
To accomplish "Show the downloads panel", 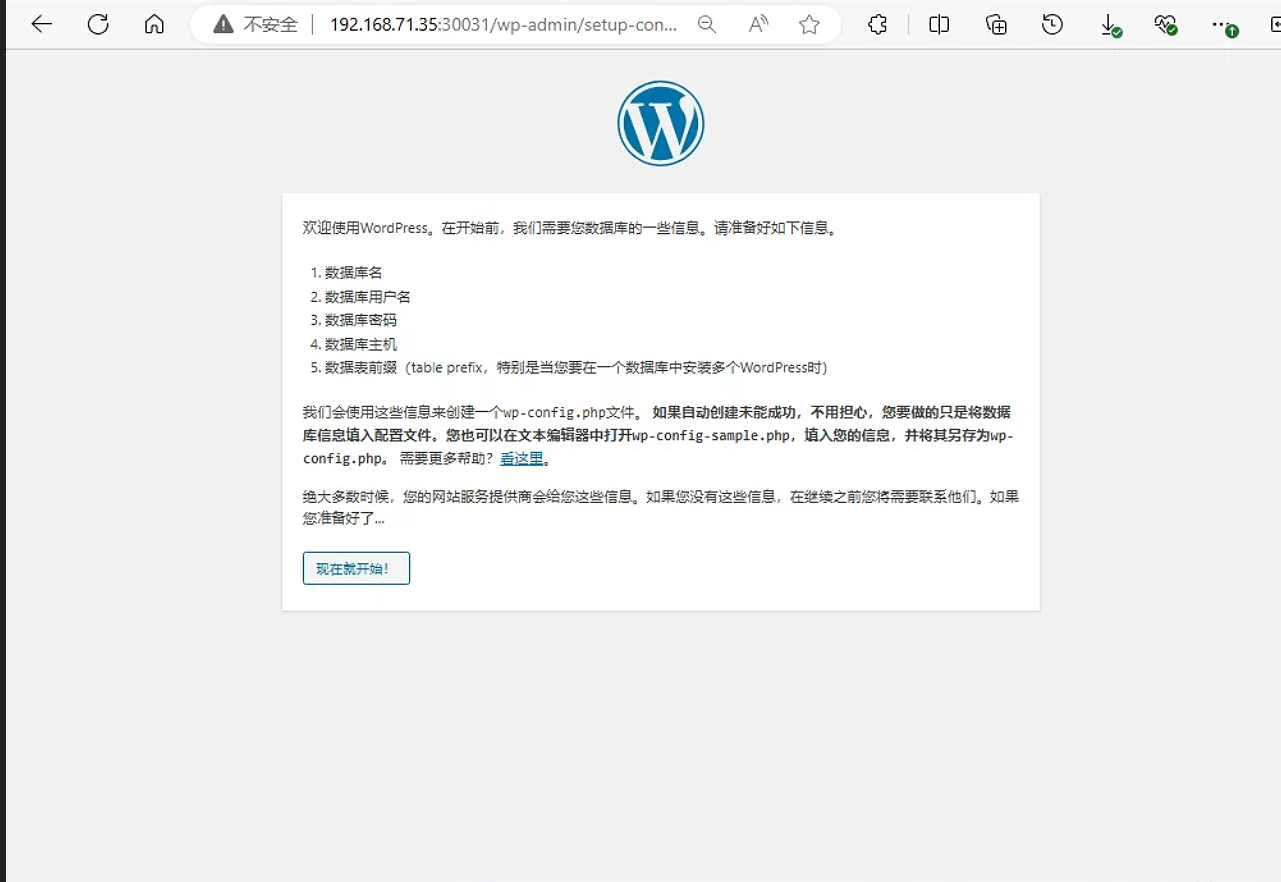I will 1110,26.
